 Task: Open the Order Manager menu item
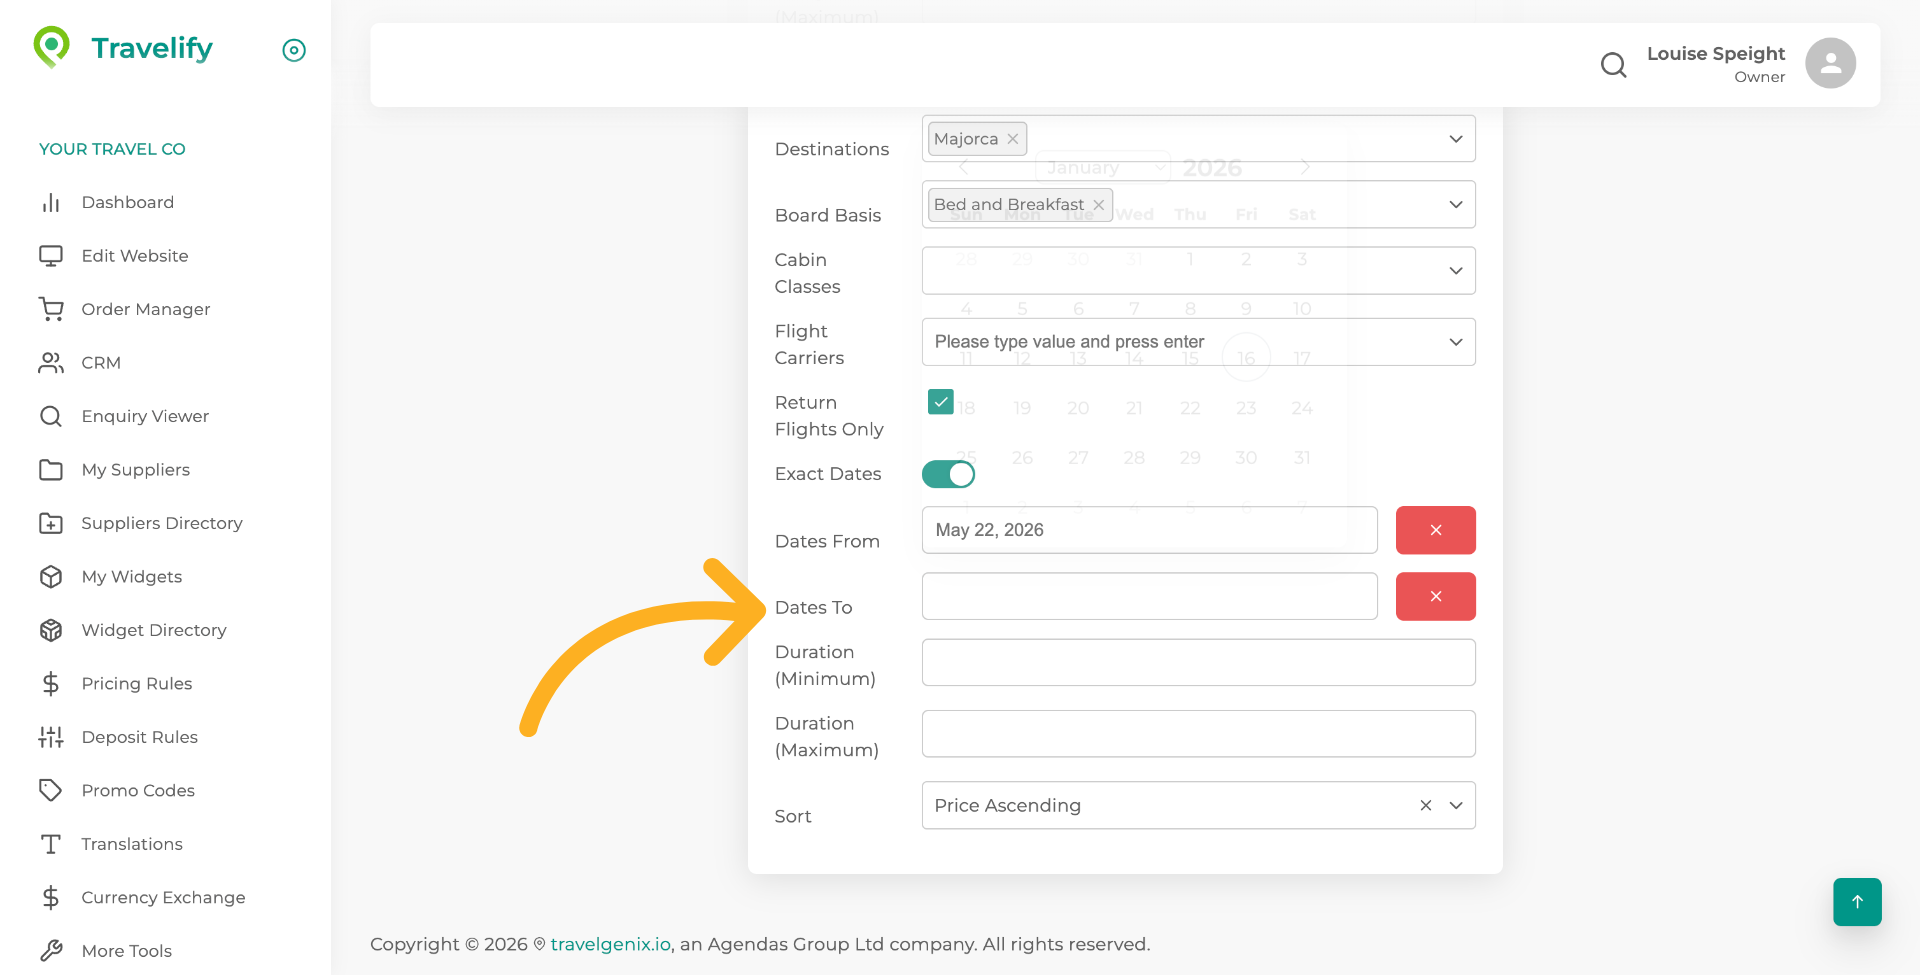[x=146, y=309]
